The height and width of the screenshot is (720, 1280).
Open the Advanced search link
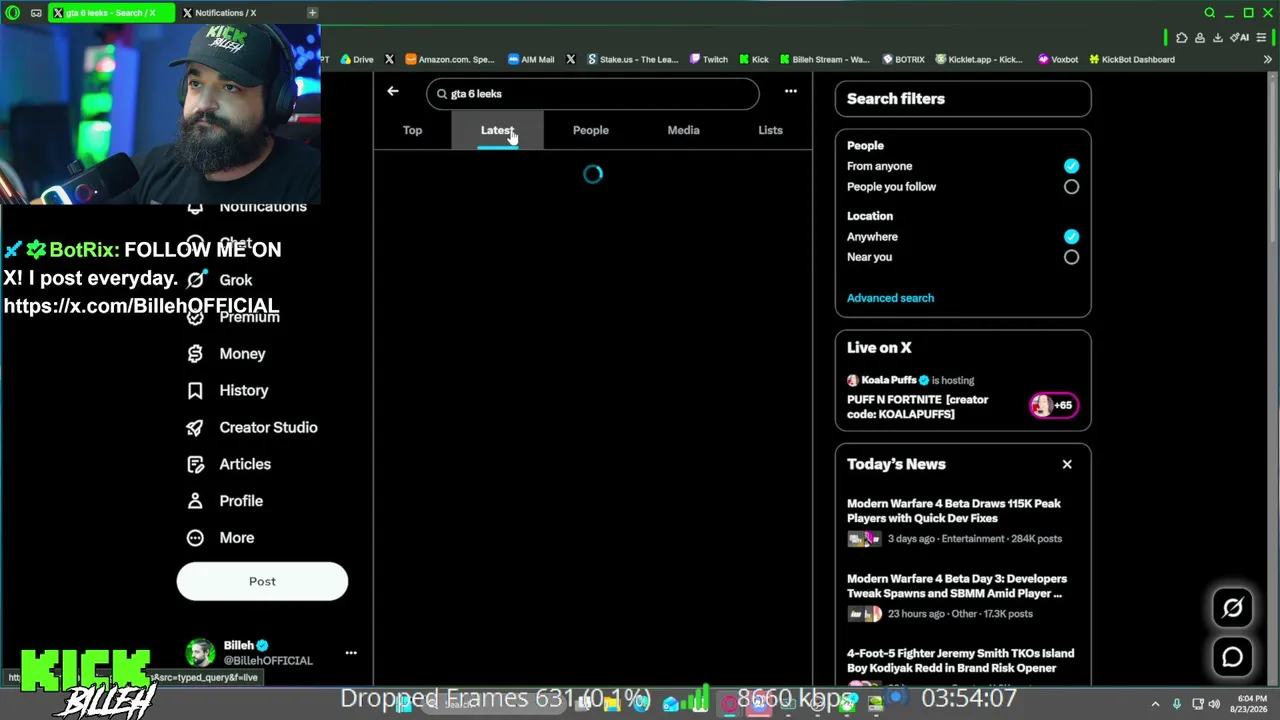tap(890, 298)
